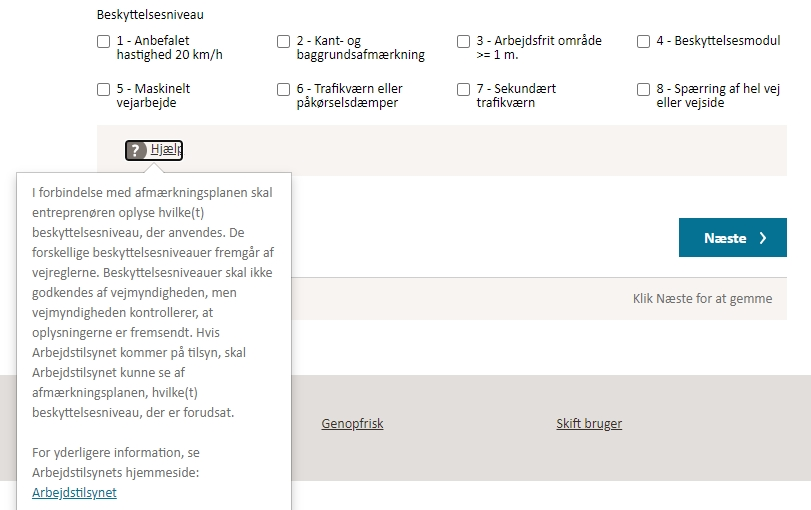This screenshot has height=510, width=811.
Task: Check '3 - Arbejdsfrit område >= 1 m.'
Action: click(x=464, y=42)
